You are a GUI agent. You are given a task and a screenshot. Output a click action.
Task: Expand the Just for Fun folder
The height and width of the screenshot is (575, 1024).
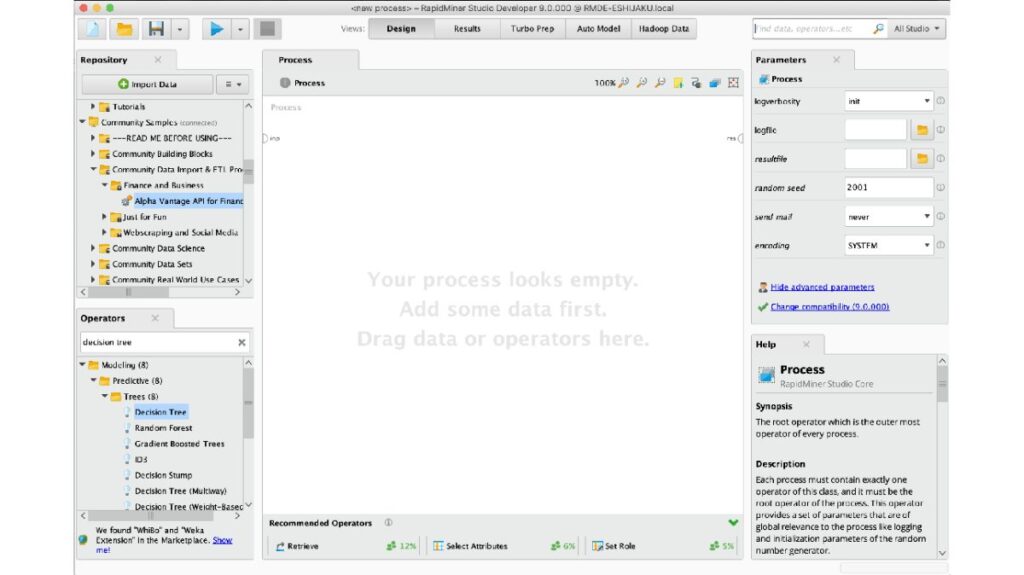pyautogui.click(x=104, y=216)
